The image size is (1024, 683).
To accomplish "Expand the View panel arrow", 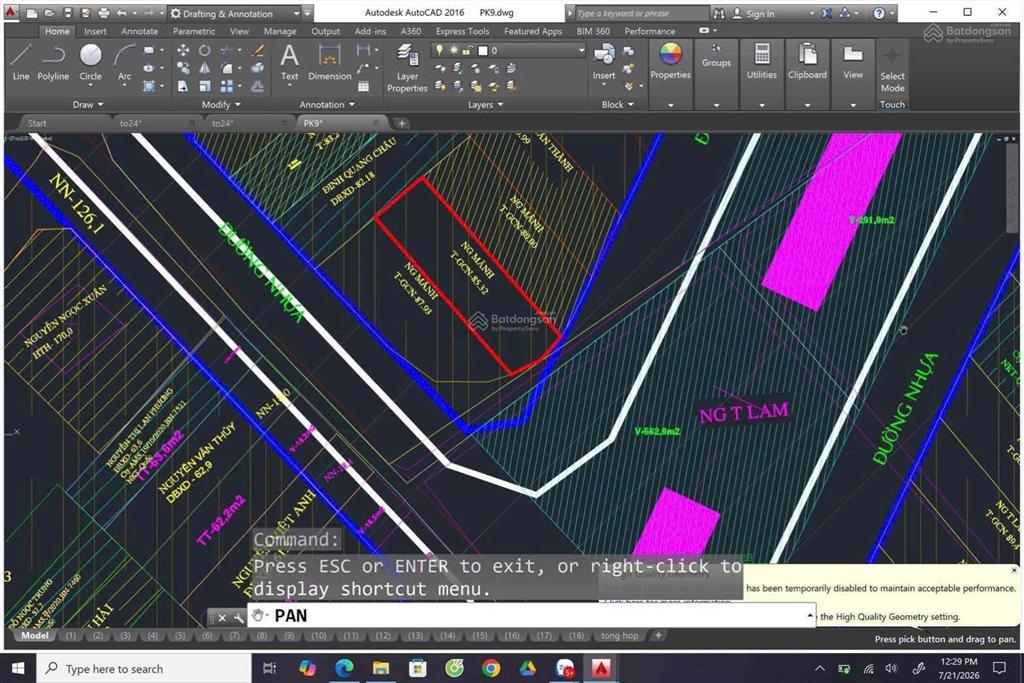I will click(852, 105).
